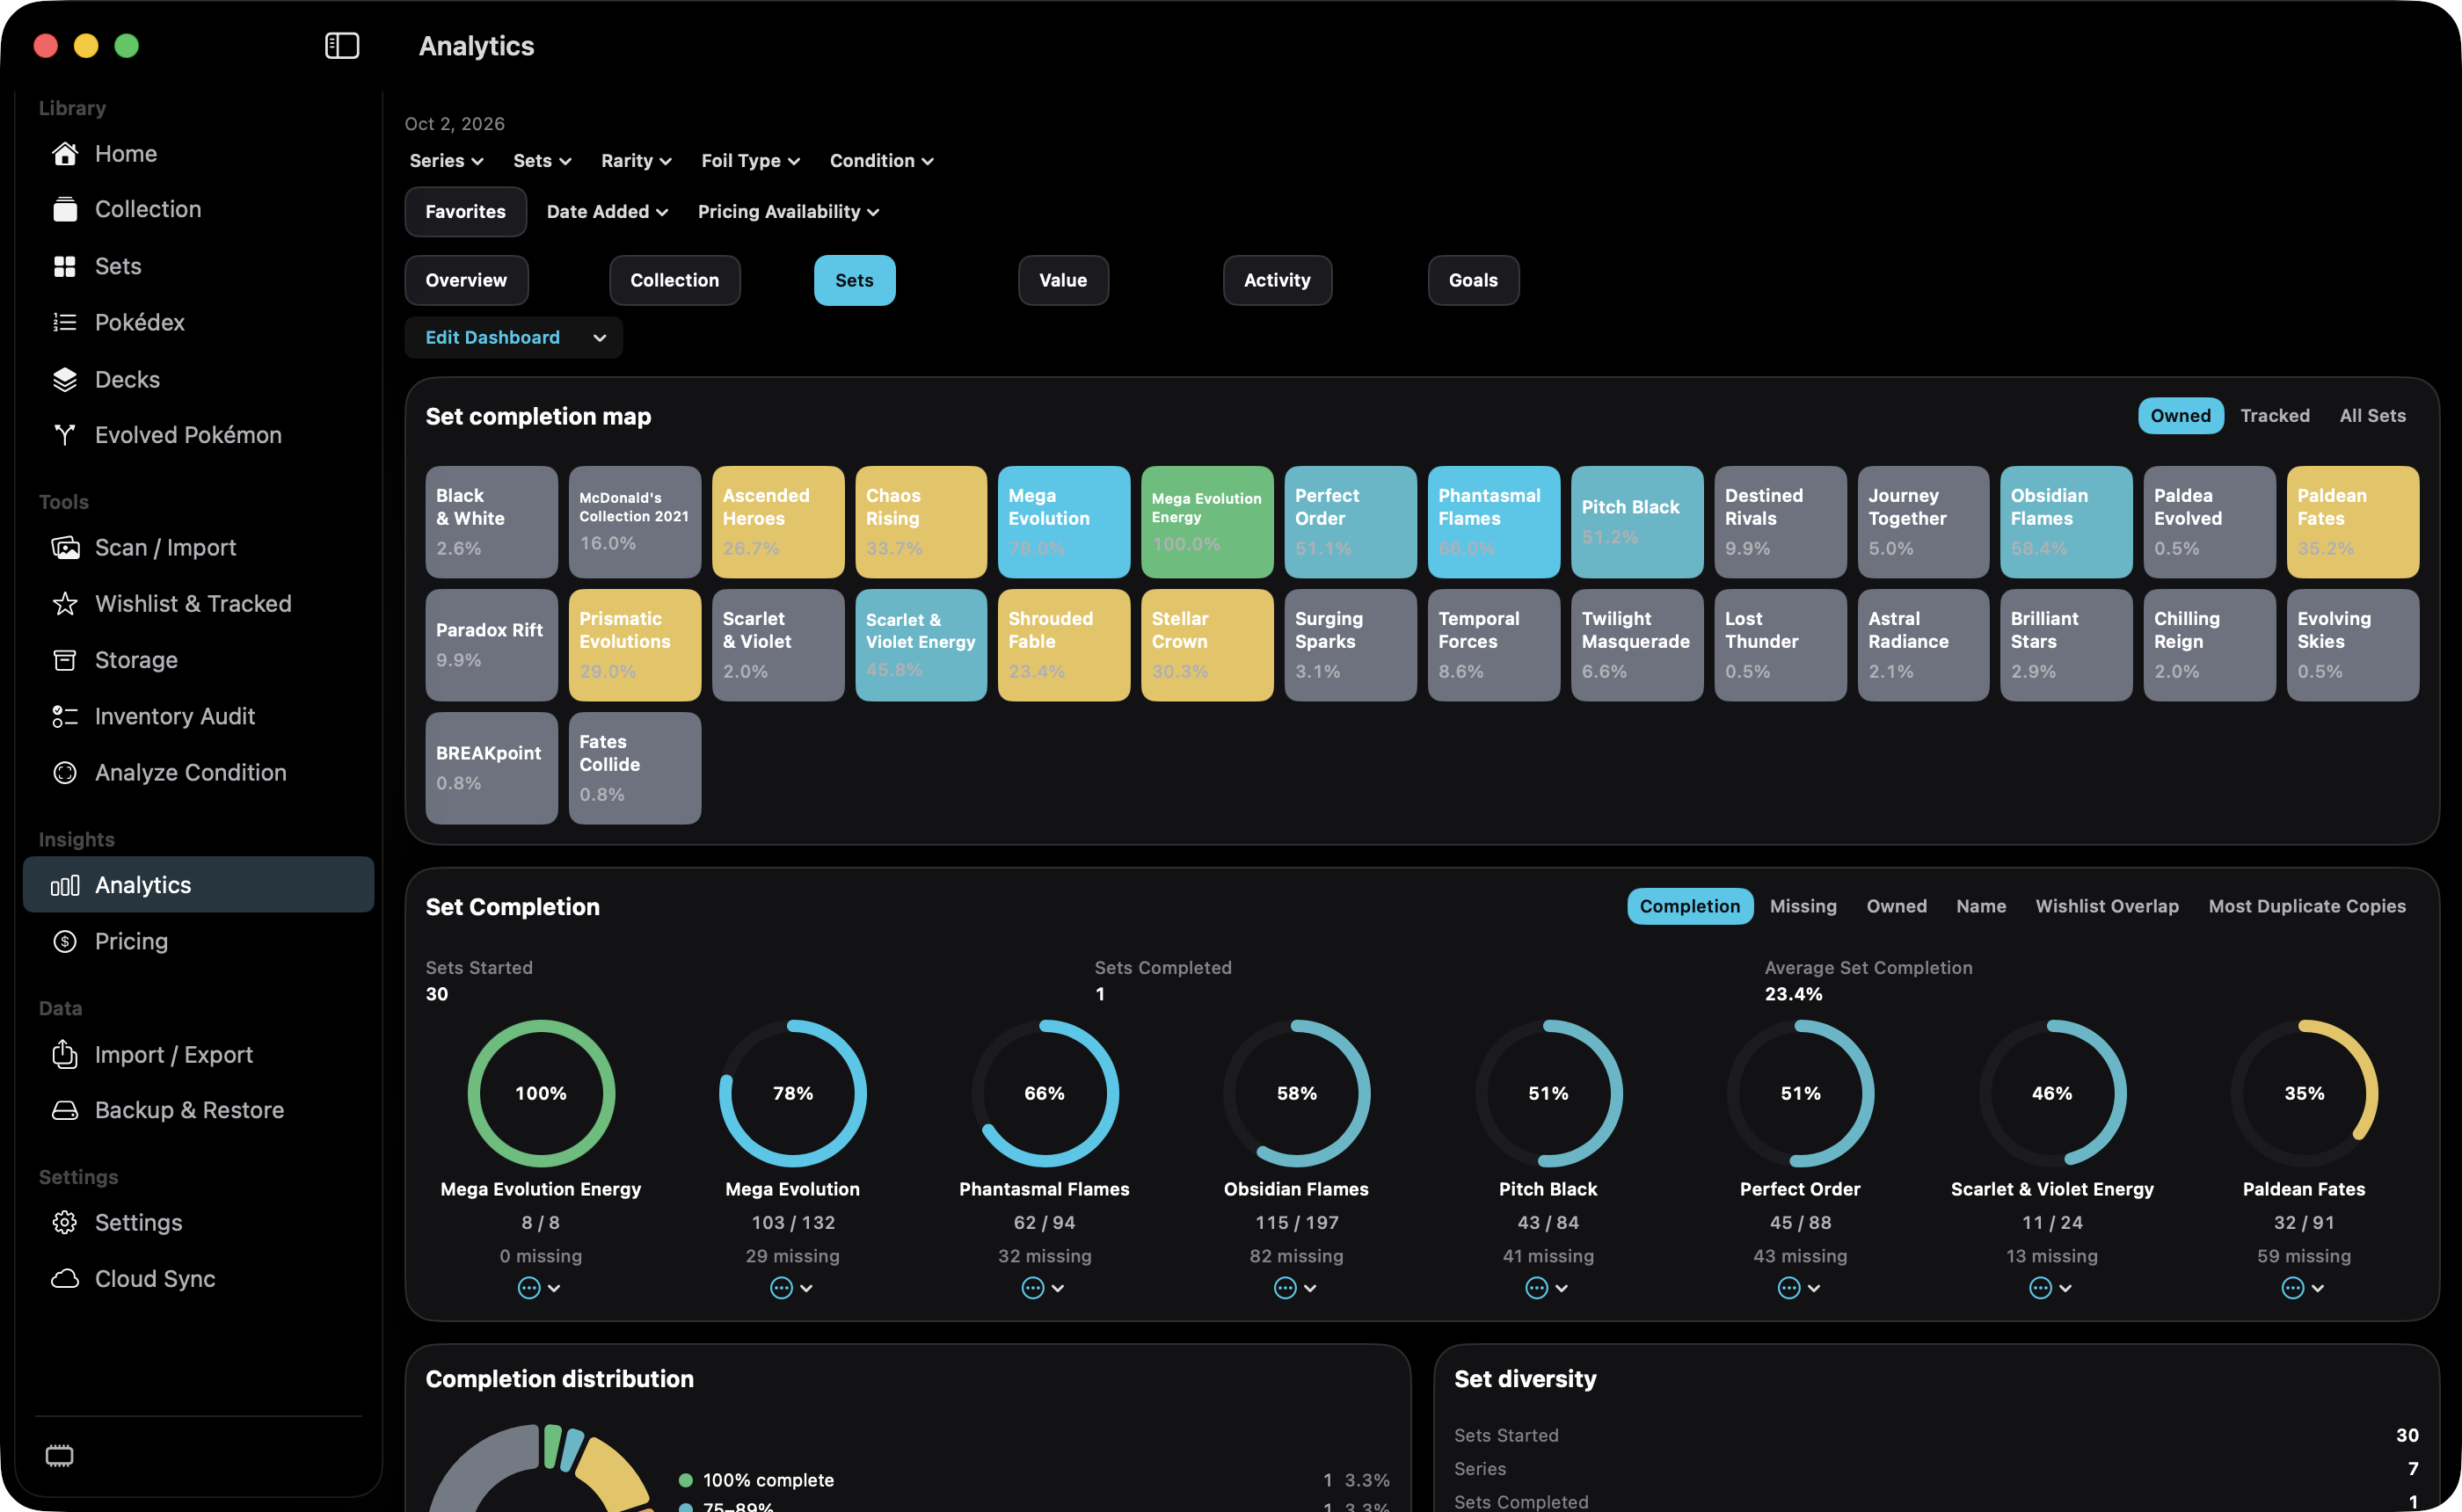This screenshot has width=2462, height=1512.
Task: Open Analyze Condition icon
Action: click(65, 773)
